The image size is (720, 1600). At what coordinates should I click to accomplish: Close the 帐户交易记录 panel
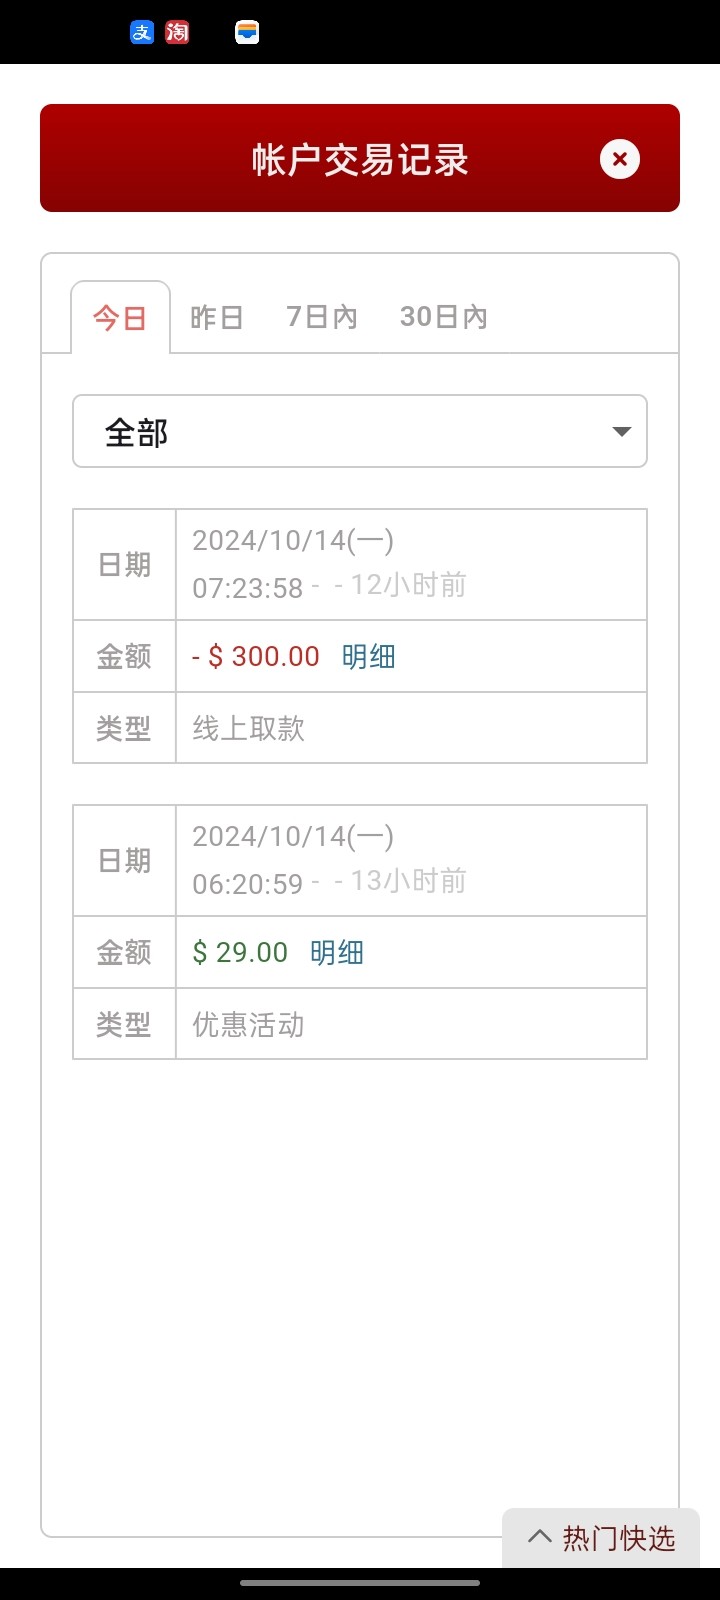click(x=620, y=159)
